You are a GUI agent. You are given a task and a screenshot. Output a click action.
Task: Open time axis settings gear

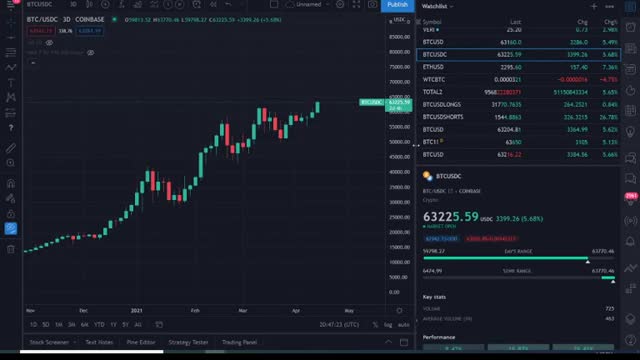pos(399,311)
